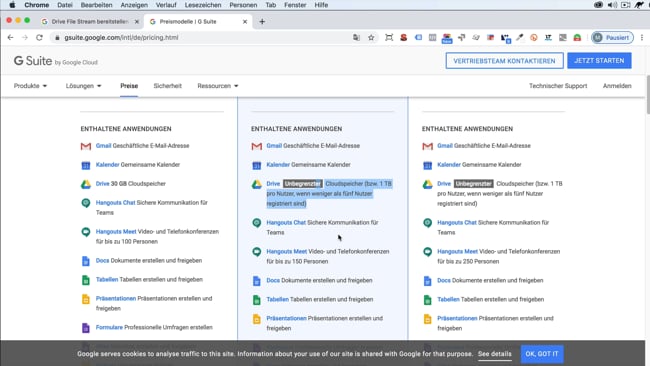
Task: Click Kalender icon in third column
Action: pos(427,165)
